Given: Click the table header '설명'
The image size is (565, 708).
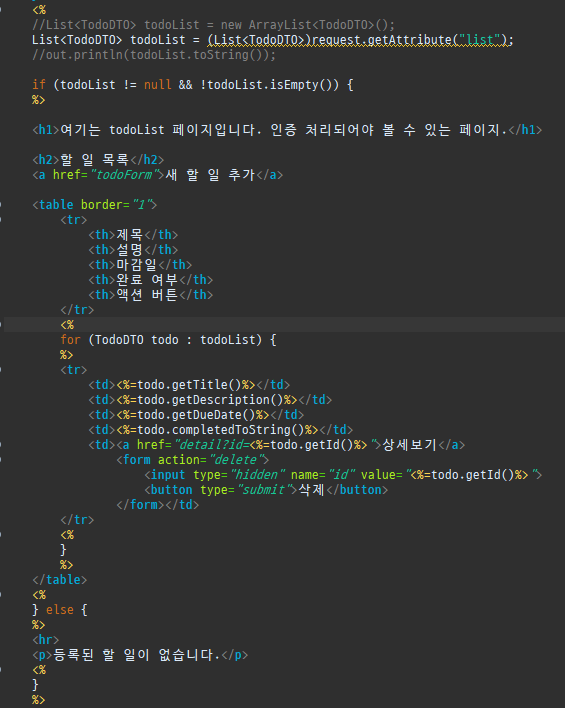Looking at the screenshot, I should (130, 249).
